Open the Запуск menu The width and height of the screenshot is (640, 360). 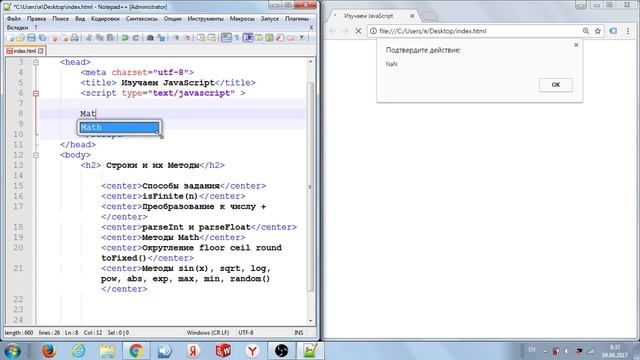click(x=269, y=19)
